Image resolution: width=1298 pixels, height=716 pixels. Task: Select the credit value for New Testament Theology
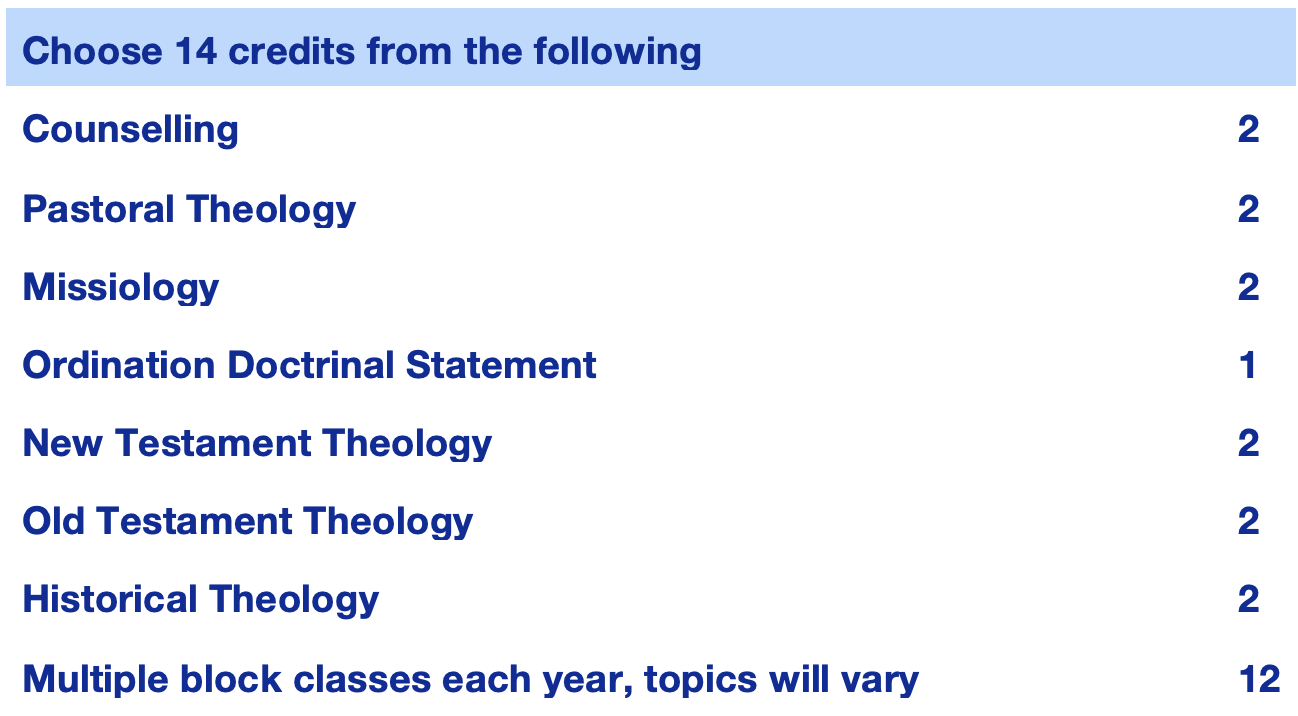point(1248,443)
